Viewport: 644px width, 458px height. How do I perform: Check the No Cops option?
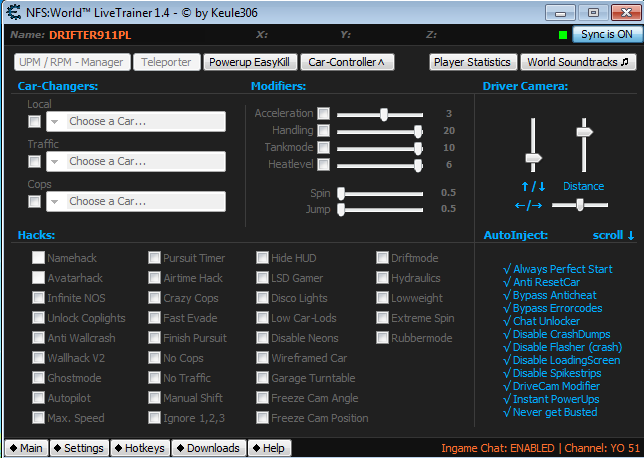pyautogui.click(x=154, y=358)
